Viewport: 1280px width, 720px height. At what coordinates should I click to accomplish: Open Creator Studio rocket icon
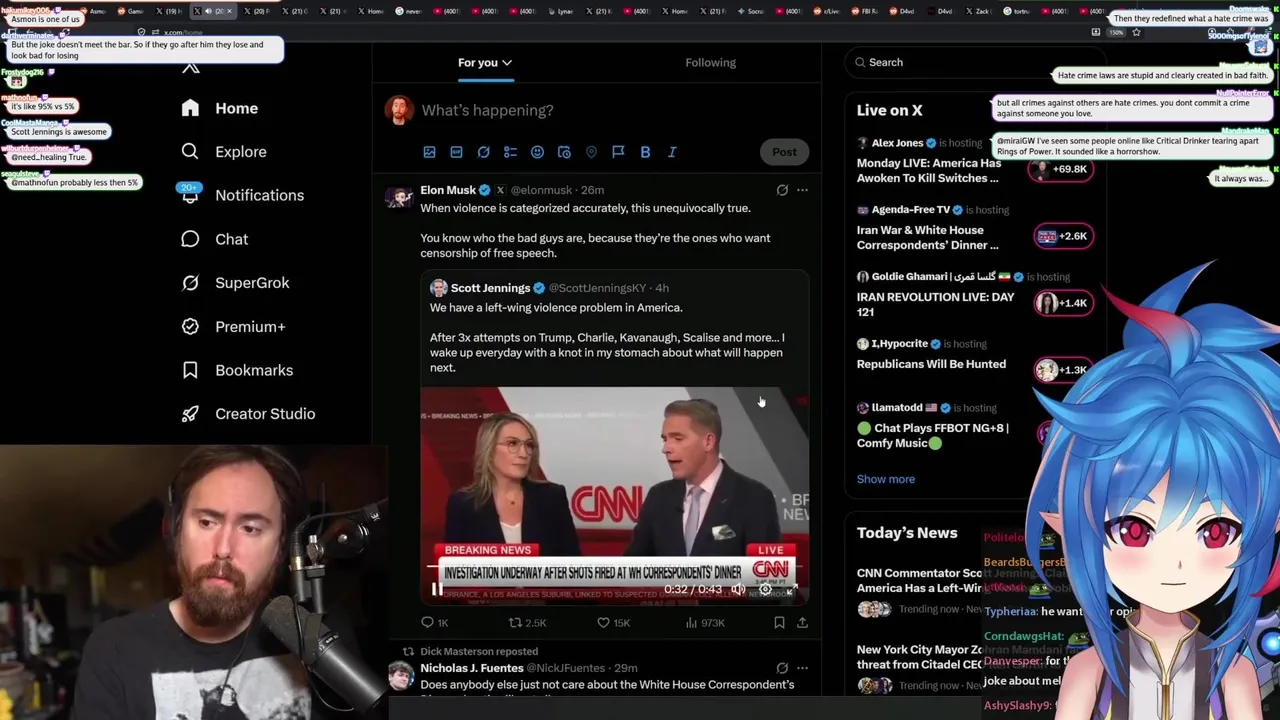(x=190, y=414)
